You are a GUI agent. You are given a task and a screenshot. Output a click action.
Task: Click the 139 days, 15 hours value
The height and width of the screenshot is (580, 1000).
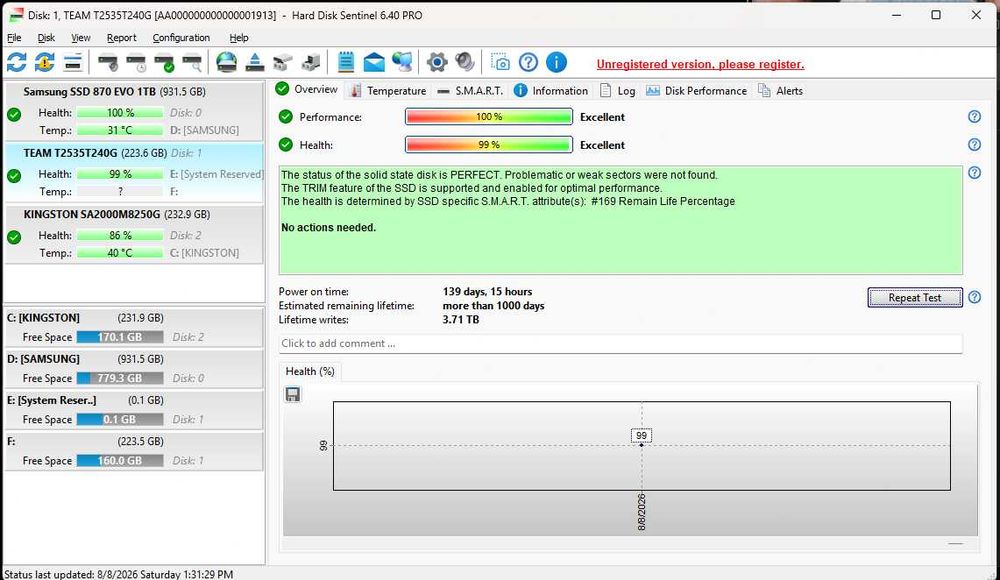(487, 292)
